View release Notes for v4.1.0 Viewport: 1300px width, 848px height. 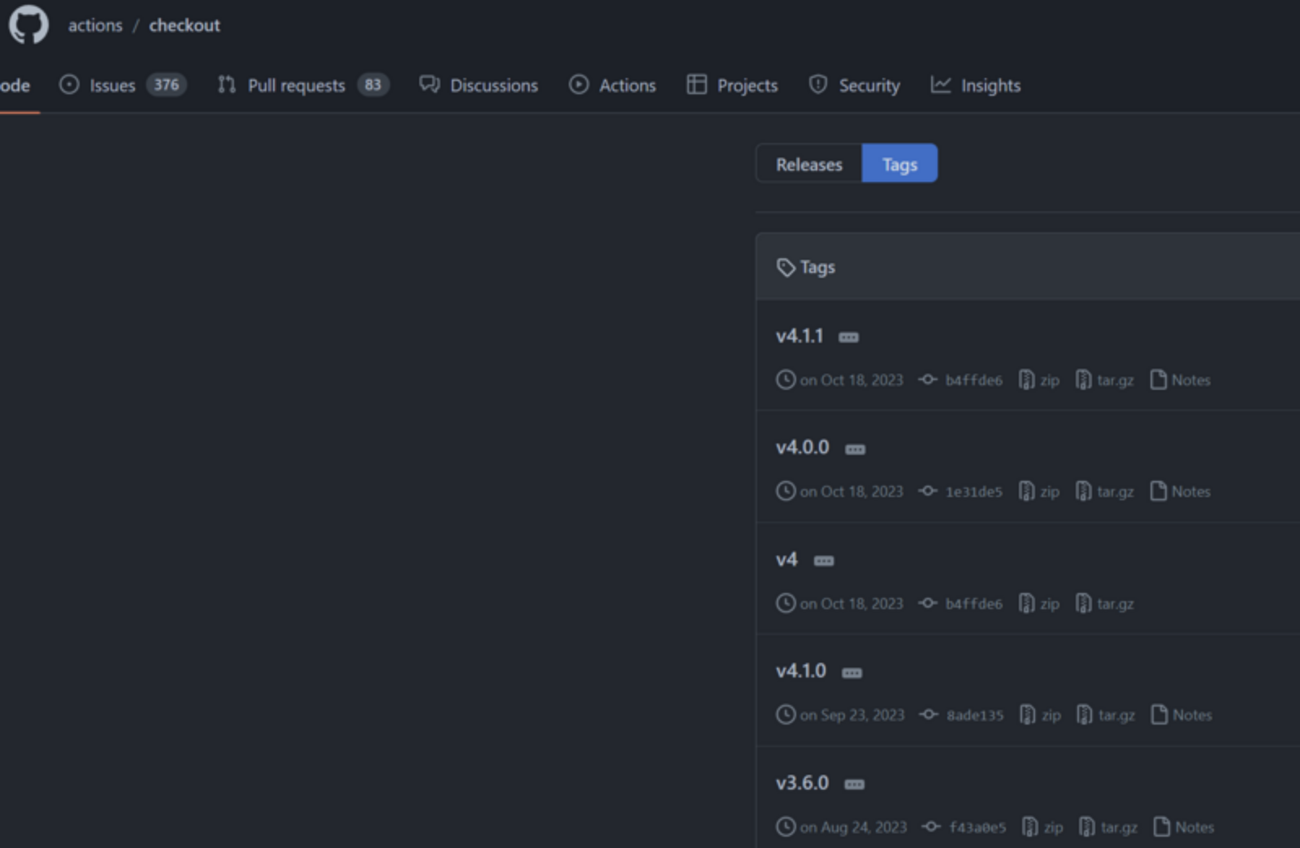1181,715
